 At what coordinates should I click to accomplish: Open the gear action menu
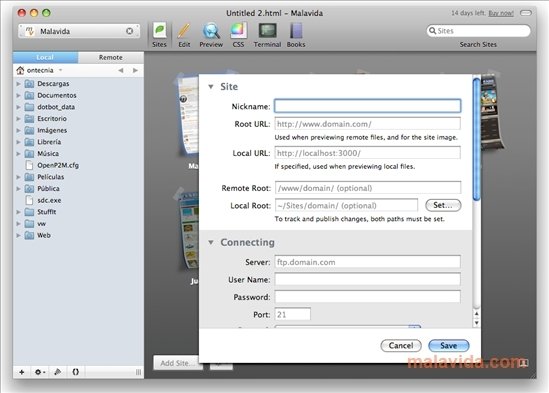[40, 372]
